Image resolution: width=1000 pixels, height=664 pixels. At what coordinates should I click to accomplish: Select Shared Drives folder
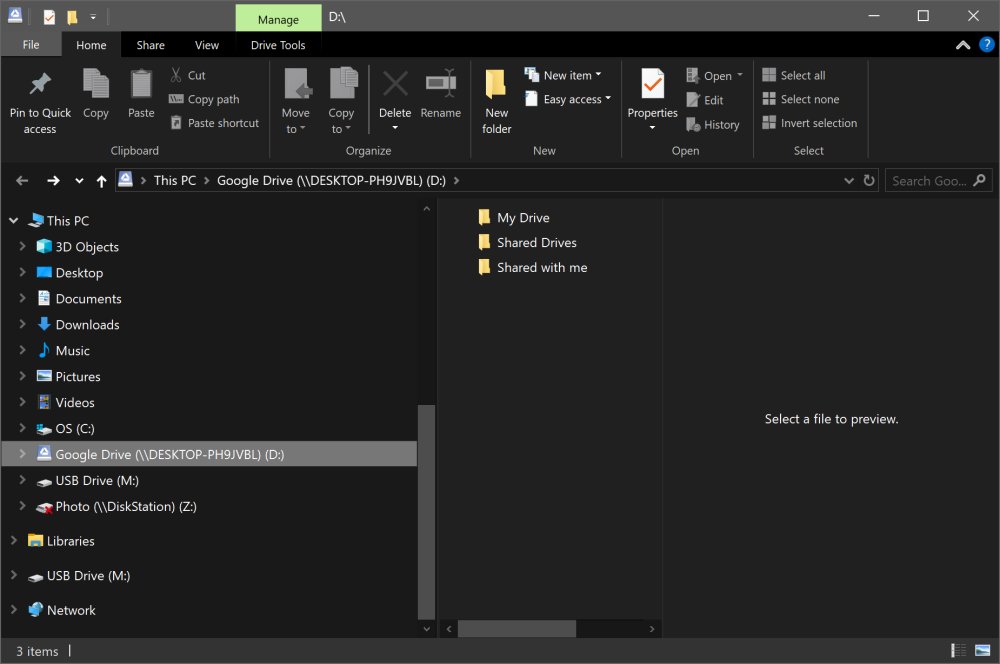[x=527, y=242]
